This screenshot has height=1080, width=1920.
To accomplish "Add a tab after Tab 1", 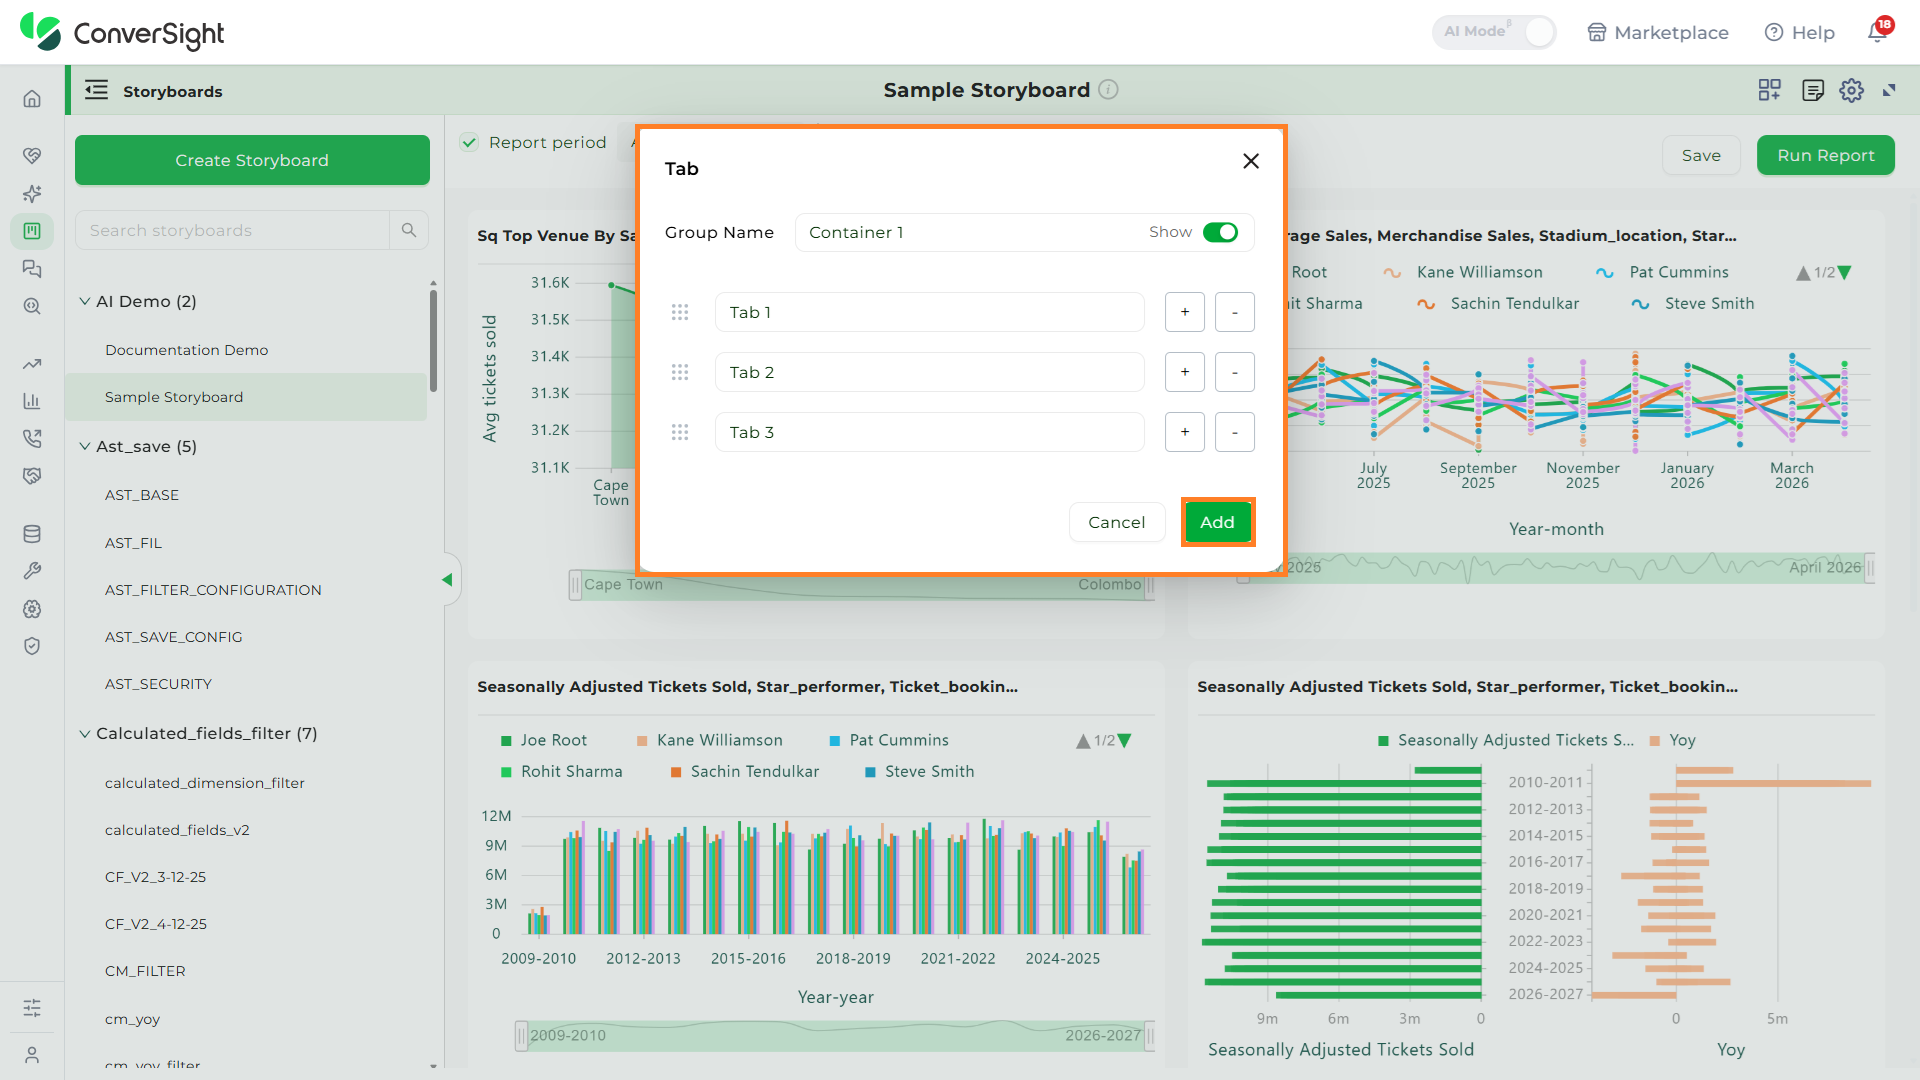I will [x=1185, y=312].
